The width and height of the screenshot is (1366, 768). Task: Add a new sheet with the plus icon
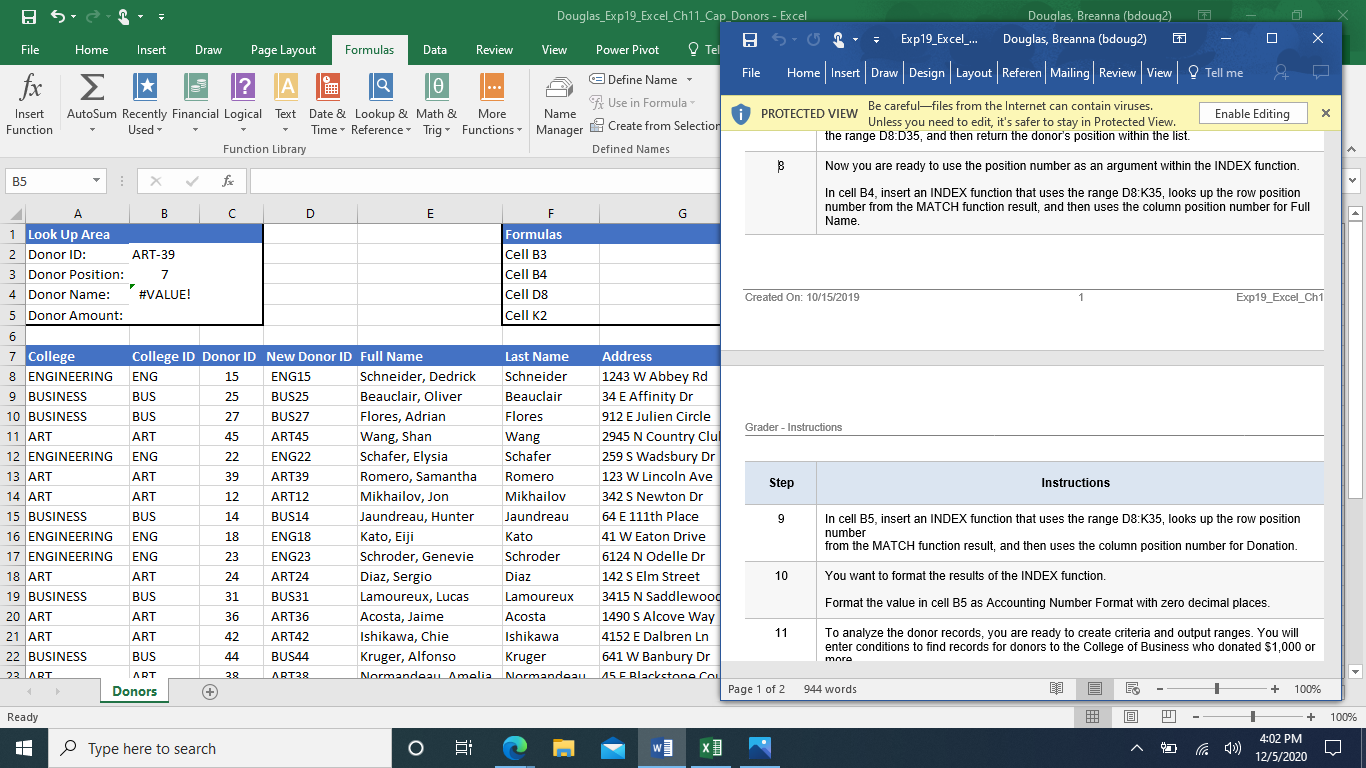[x=210, y=691]
